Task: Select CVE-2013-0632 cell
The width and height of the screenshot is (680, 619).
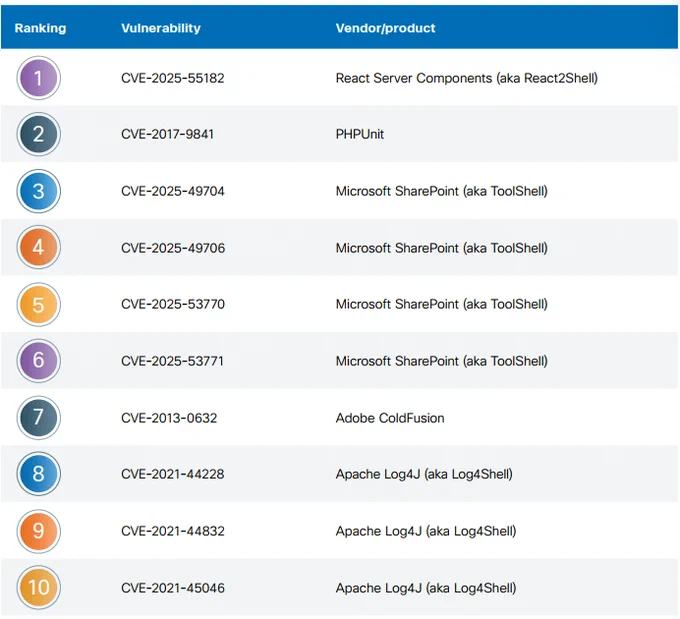Action: click(169, 418)
